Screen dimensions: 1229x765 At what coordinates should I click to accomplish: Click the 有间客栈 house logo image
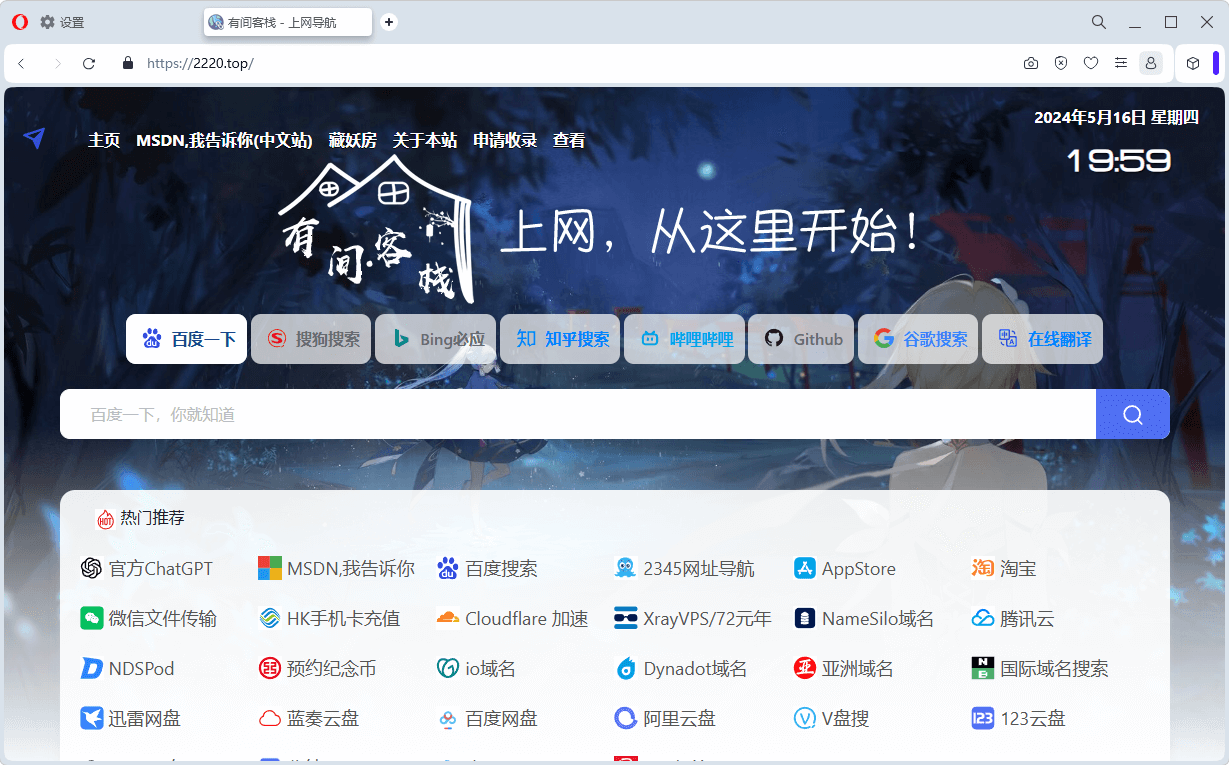coord(376,228)
